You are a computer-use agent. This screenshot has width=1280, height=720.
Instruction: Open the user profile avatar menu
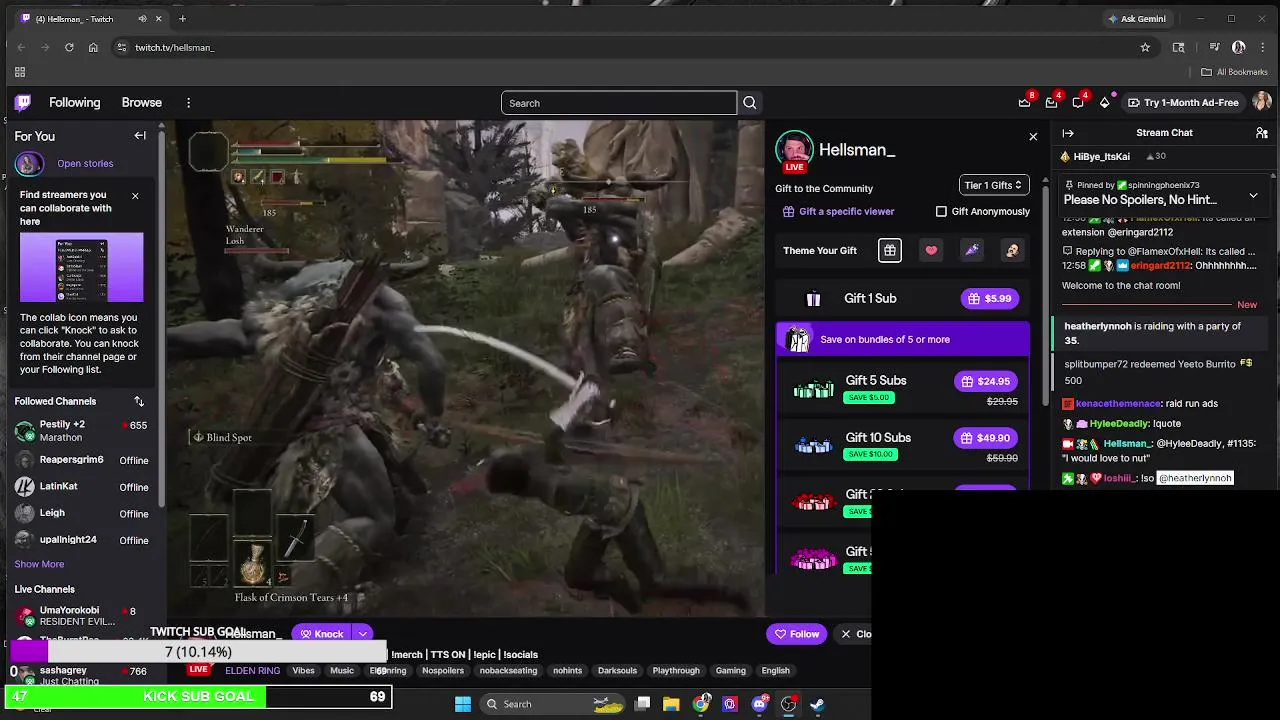[x=1262, y=102]
